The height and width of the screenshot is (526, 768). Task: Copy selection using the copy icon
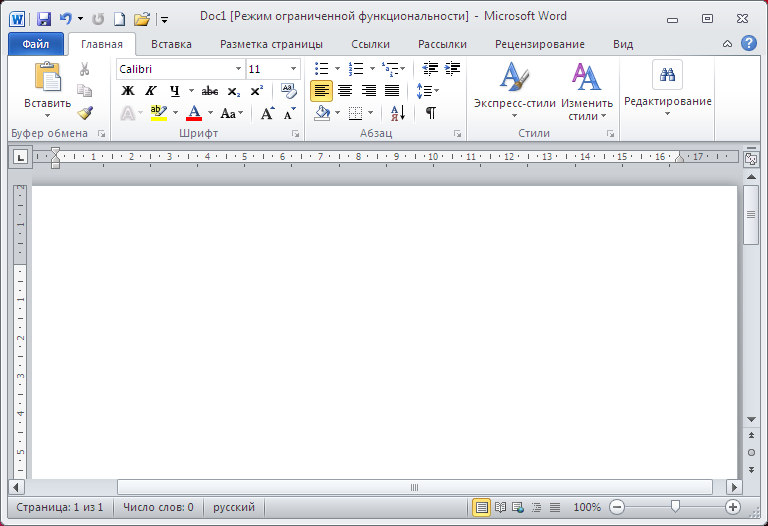(x=84, y=91)
